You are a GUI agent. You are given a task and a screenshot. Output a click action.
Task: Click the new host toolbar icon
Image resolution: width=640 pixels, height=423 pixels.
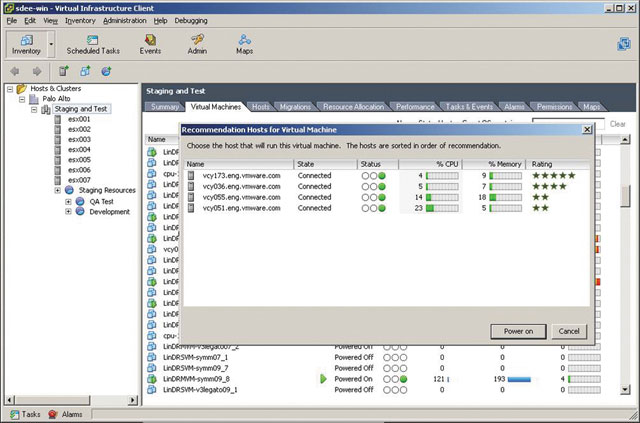point(64,71)
